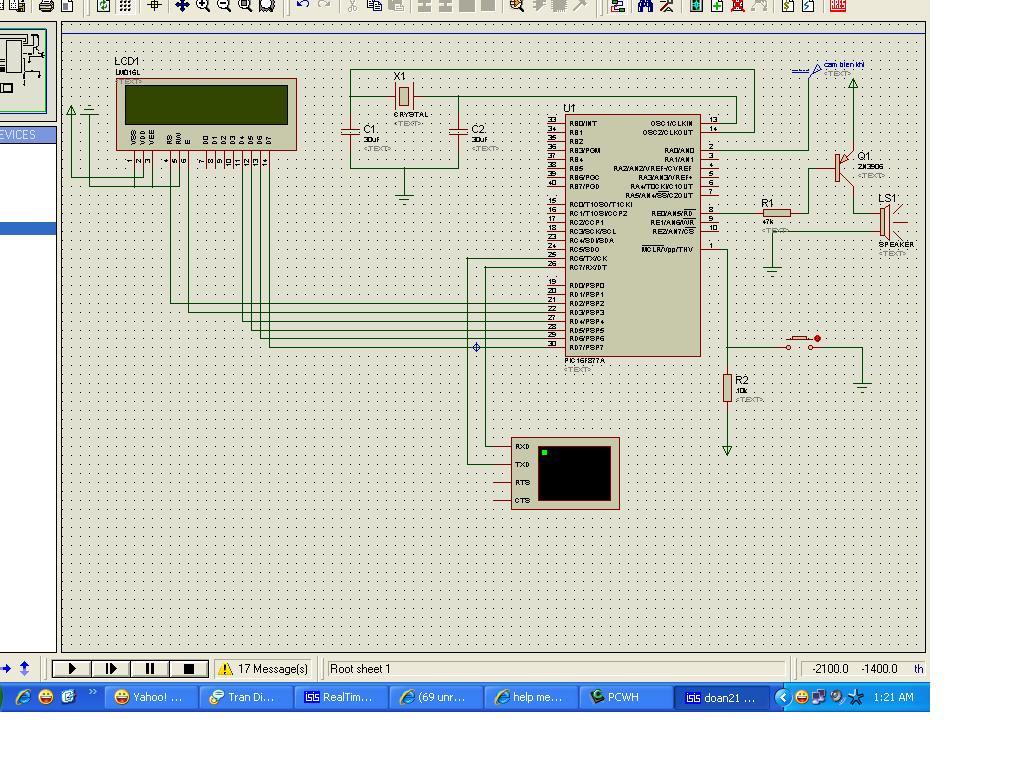Open the 17 Message(s) simulation log
Viewport: 1024px width, 768px height.
click(264, 669)
